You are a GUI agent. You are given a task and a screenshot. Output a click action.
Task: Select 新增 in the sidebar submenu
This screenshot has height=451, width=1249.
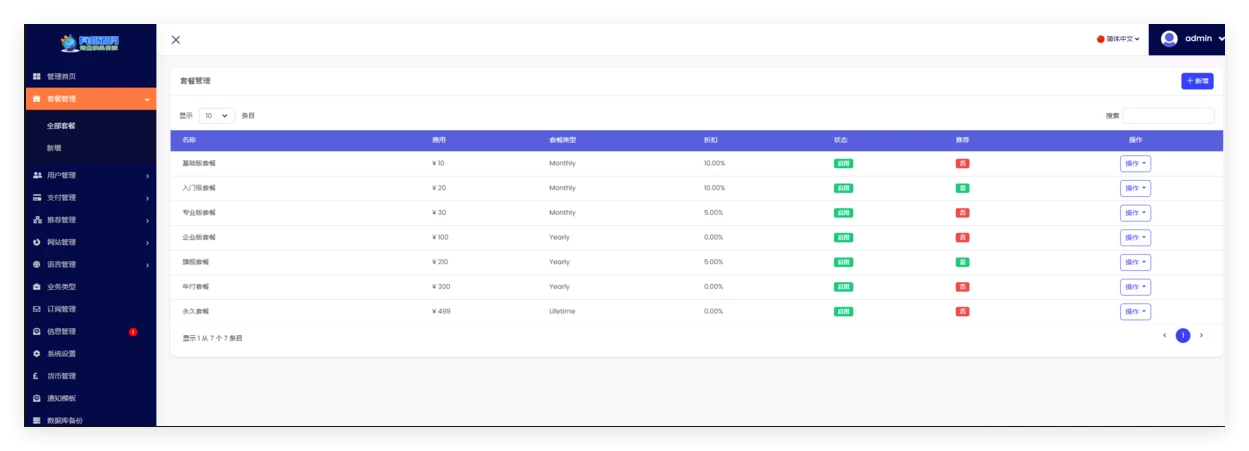click(54, 148)
